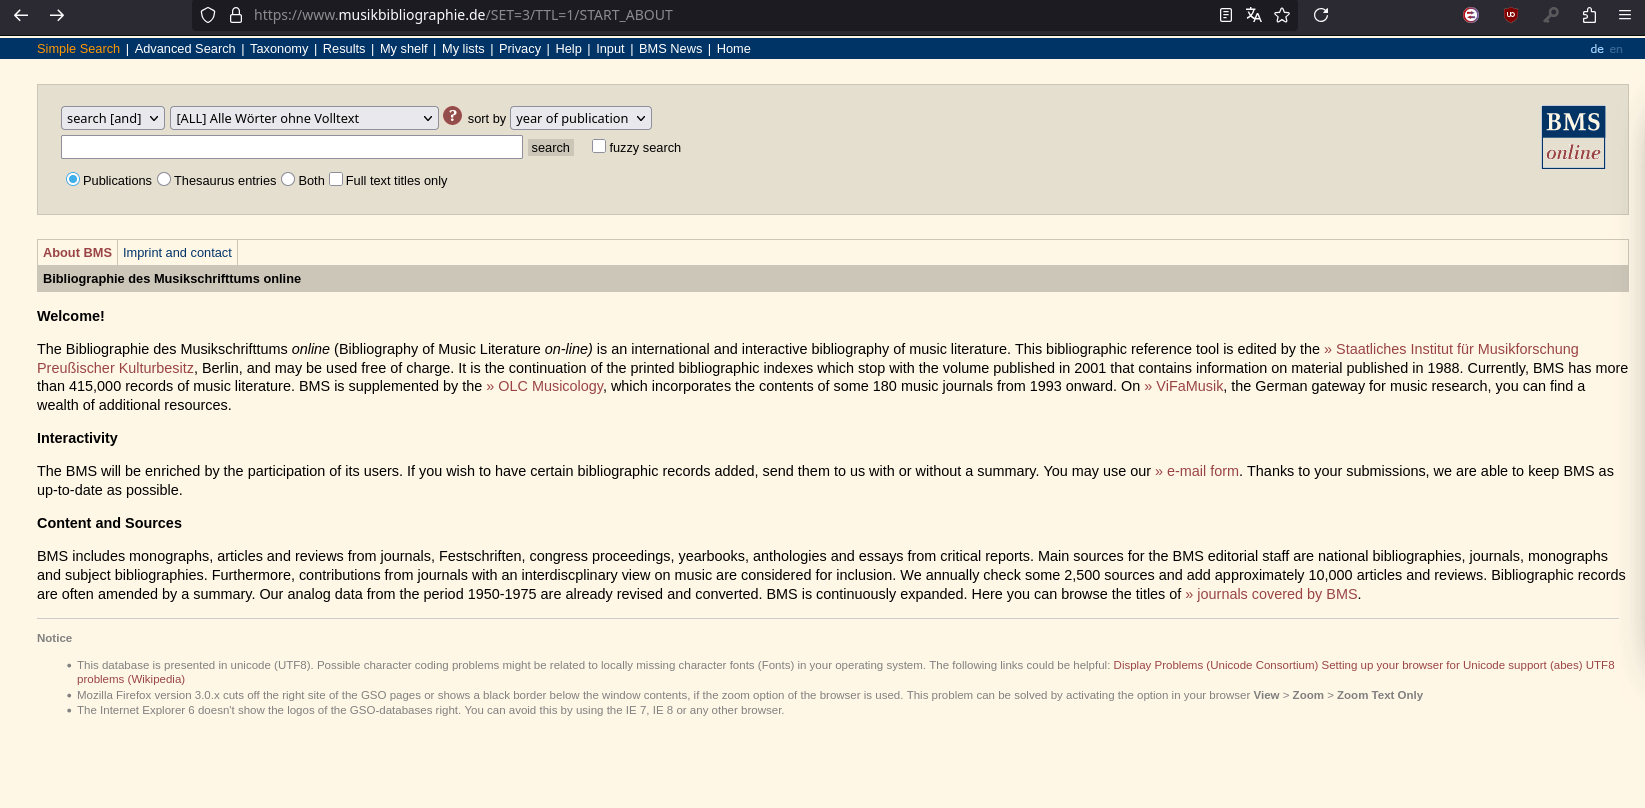Screen dimensions: 1645x808
Task: Open the uBlock Origin extension icon
Action: click(x=1511, y=15)
